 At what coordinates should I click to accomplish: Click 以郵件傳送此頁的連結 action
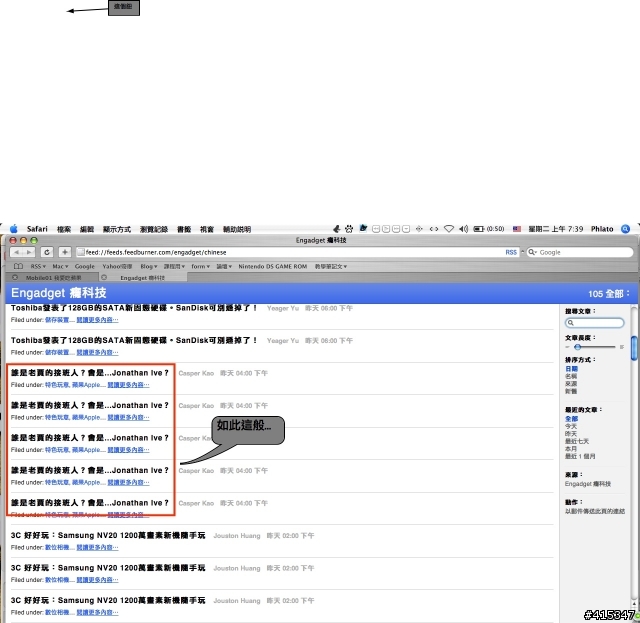(x=595, y=511)
